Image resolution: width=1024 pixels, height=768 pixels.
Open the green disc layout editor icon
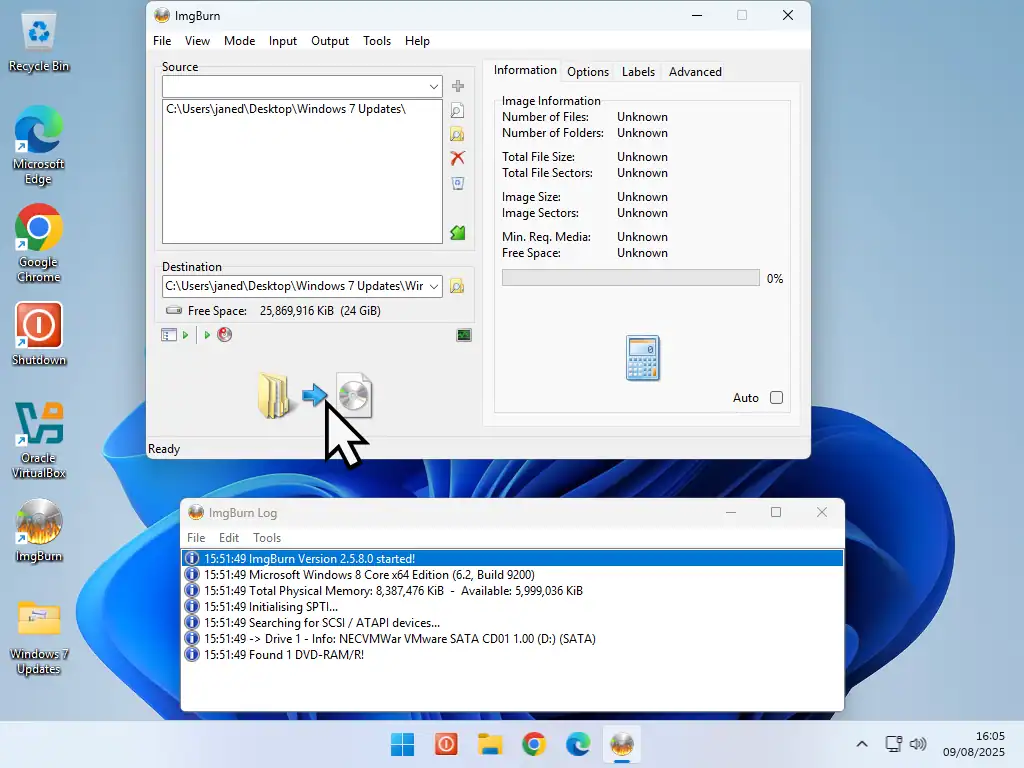coord(457,233)
